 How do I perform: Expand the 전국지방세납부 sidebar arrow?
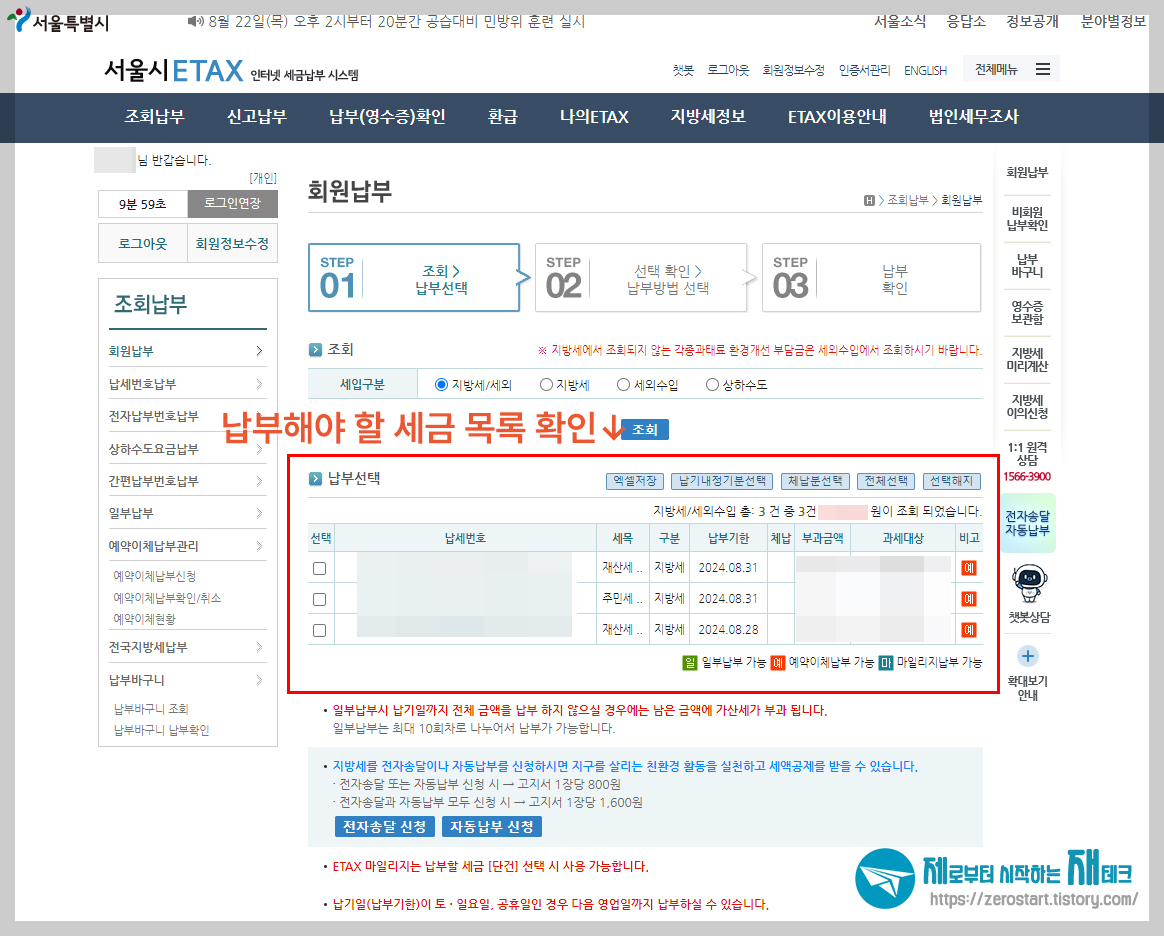[259, 647]
